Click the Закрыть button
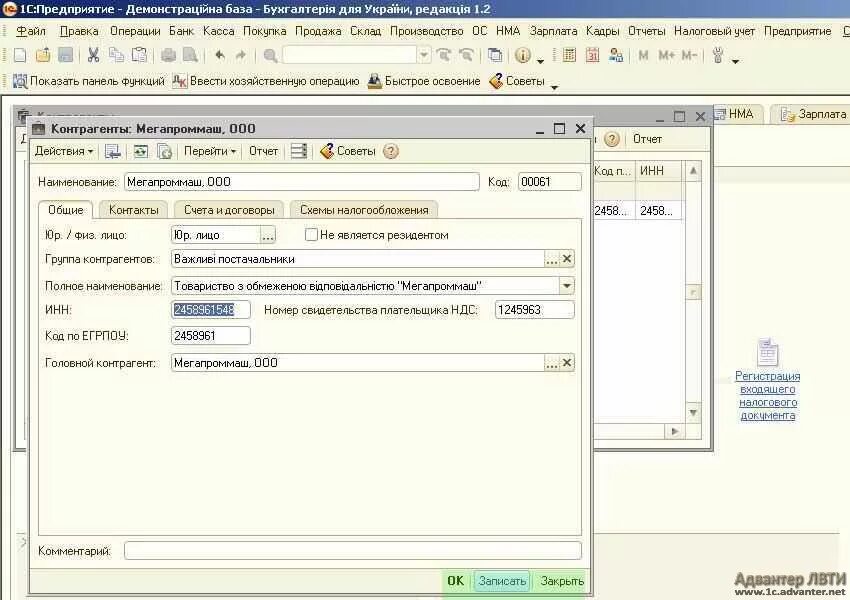This screenshot has height=600, width=850. (x=562, y=581)
